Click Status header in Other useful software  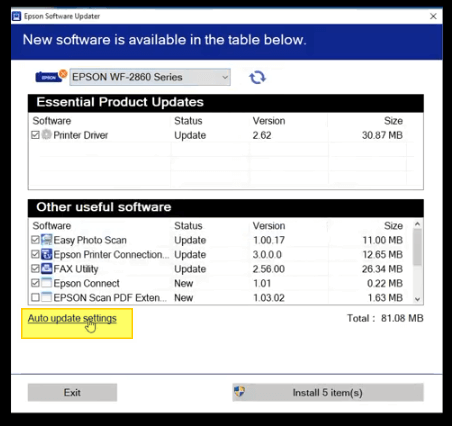(x=188, y=226)
